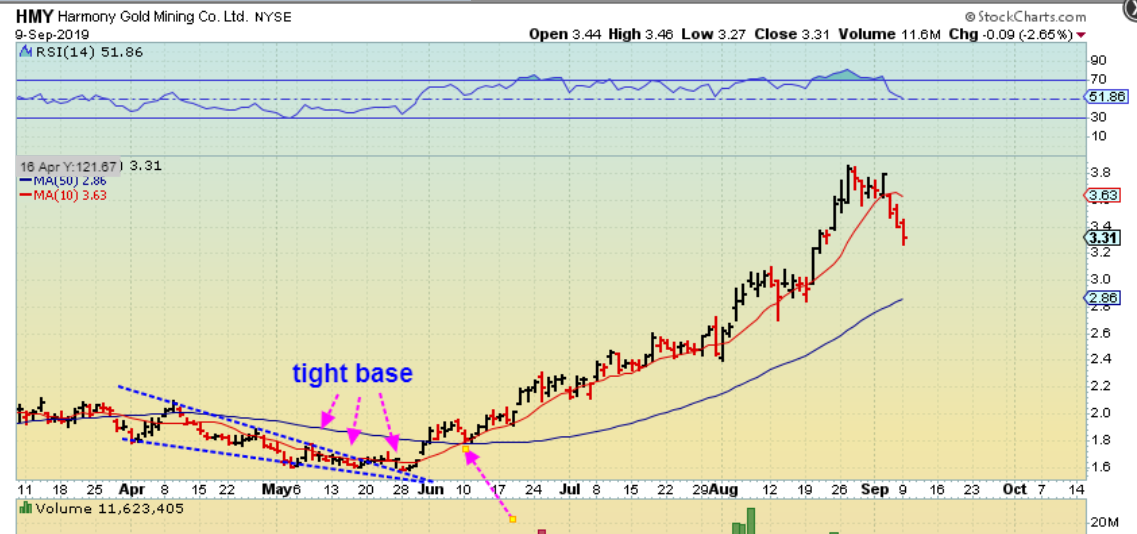1137x534 pixels.
Task: Click the RSI indicator icon beside RSI(14)
Action: (x=25, y=52)
